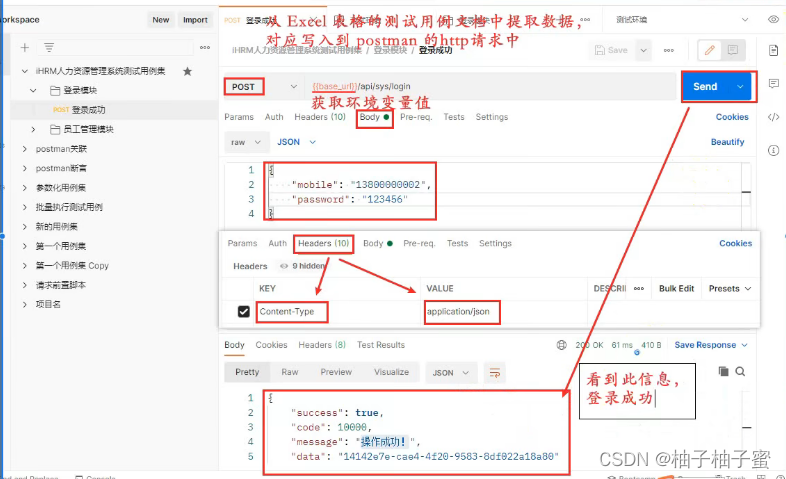Click the Save disk button
786x479 pixels.
tap(612, 50)
